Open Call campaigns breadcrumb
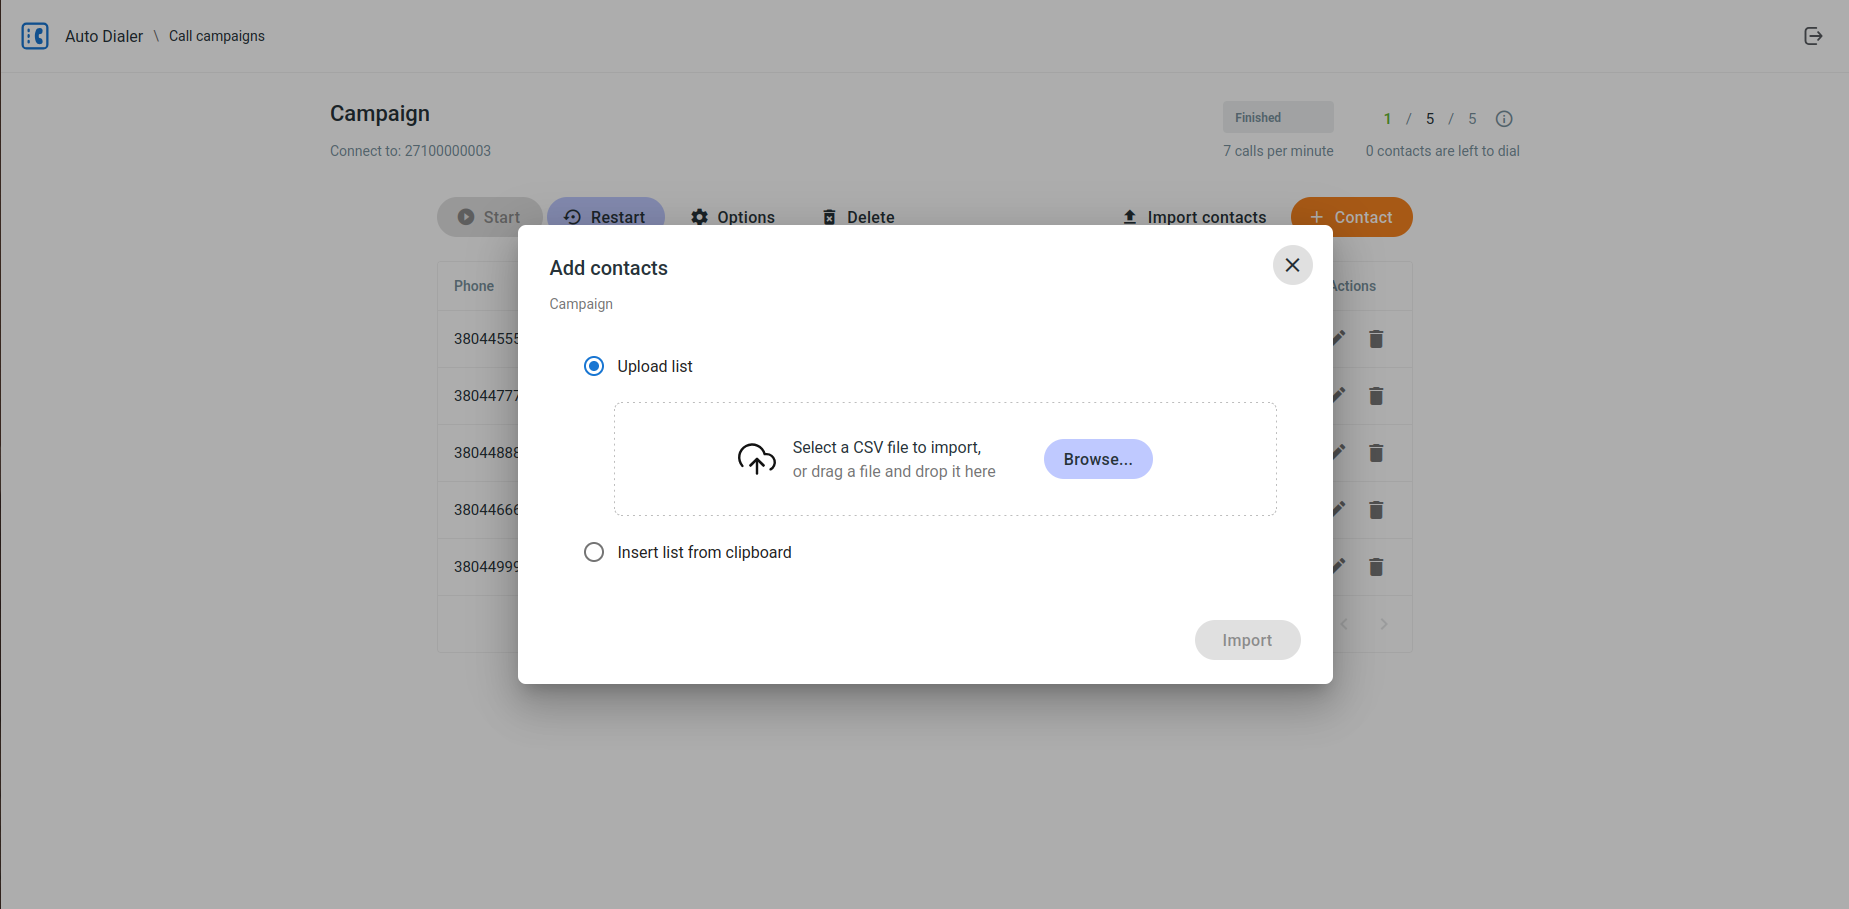1849x909 pixels. [217, 36]
